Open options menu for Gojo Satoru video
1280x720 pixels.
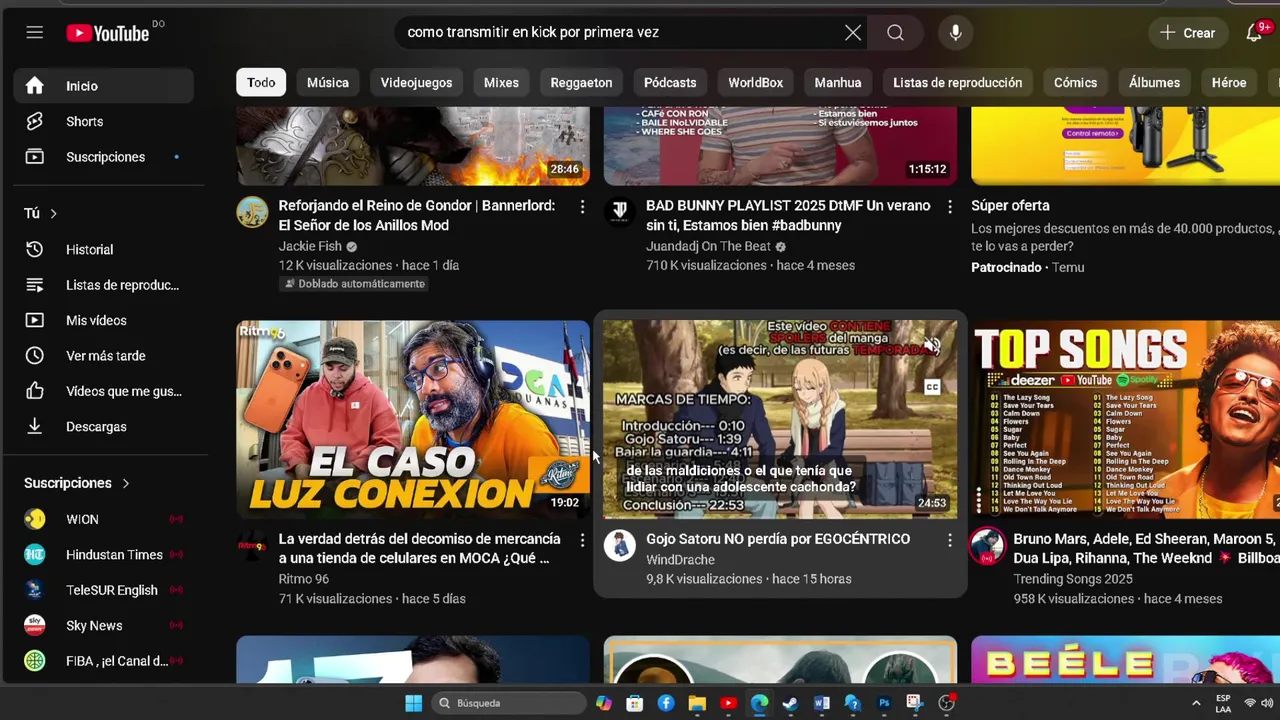pyautogui.click(x=950, y=540)
